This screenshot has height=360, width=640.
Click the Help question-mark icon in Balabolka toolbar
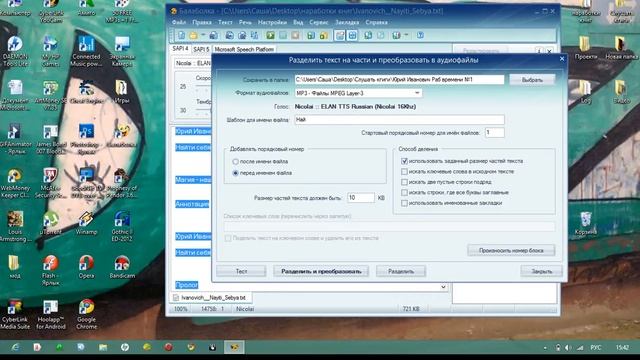click(420, 36)
